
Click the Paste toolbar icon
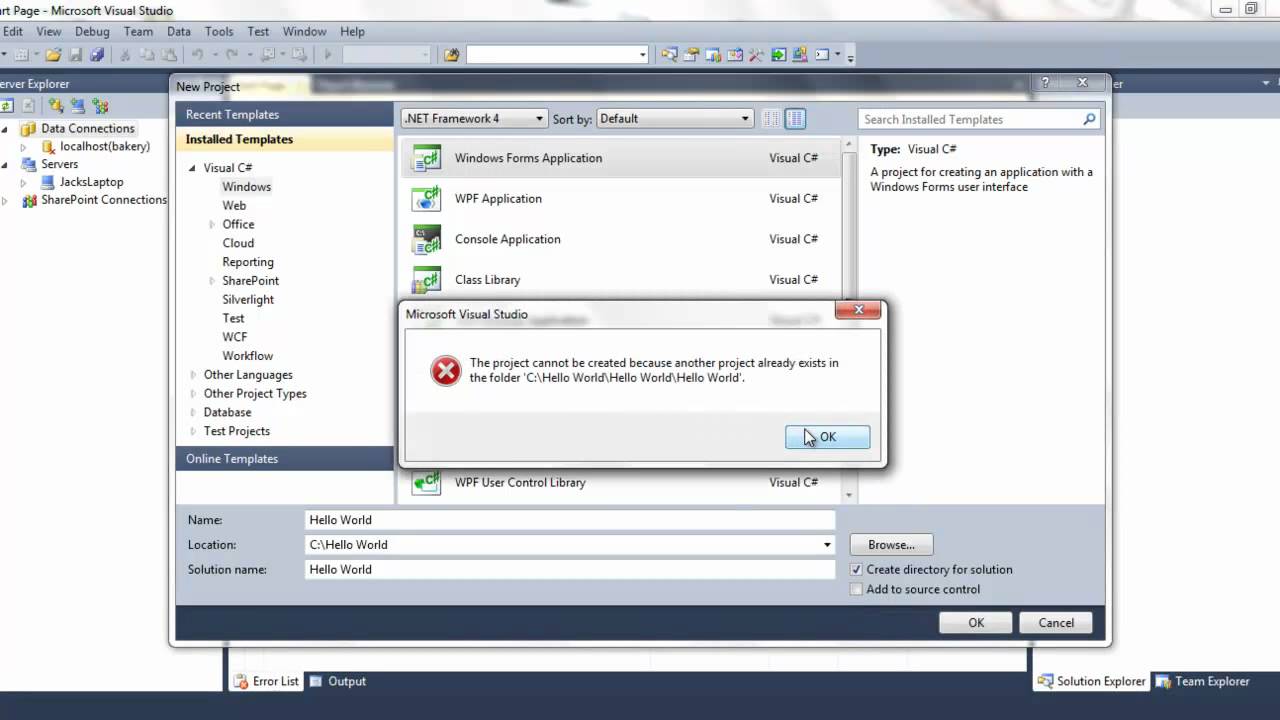168,55
